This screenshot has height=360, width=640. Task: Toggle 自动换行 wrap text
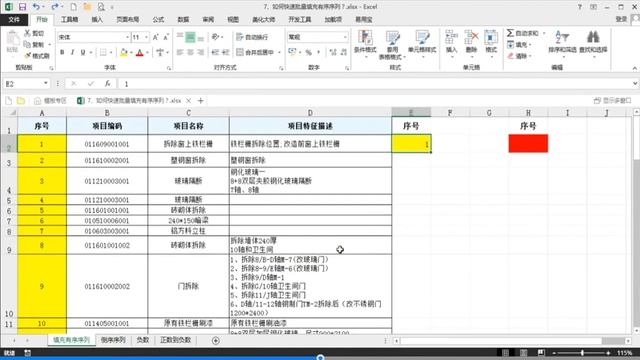pyautogui.click(x=252, y=37)
